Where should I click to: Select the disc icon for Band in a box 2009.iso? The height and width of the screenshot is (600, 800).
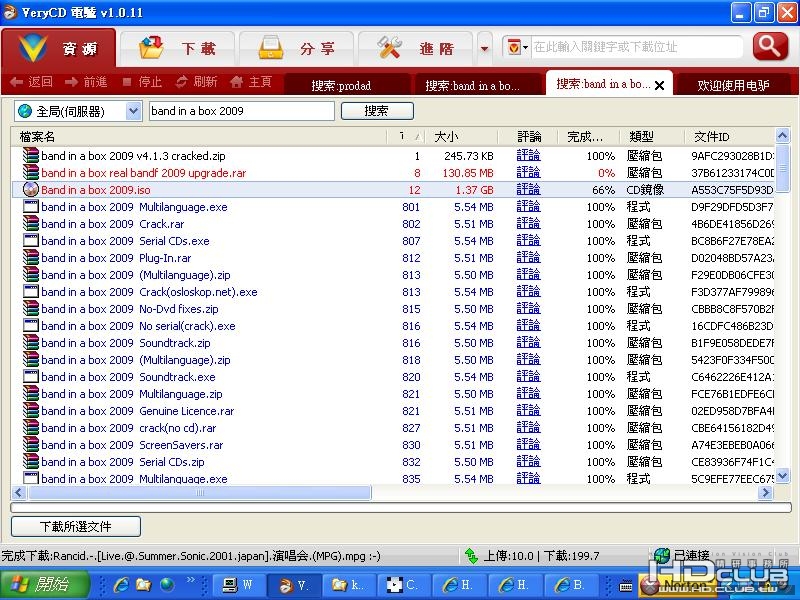tap(31, 189)
